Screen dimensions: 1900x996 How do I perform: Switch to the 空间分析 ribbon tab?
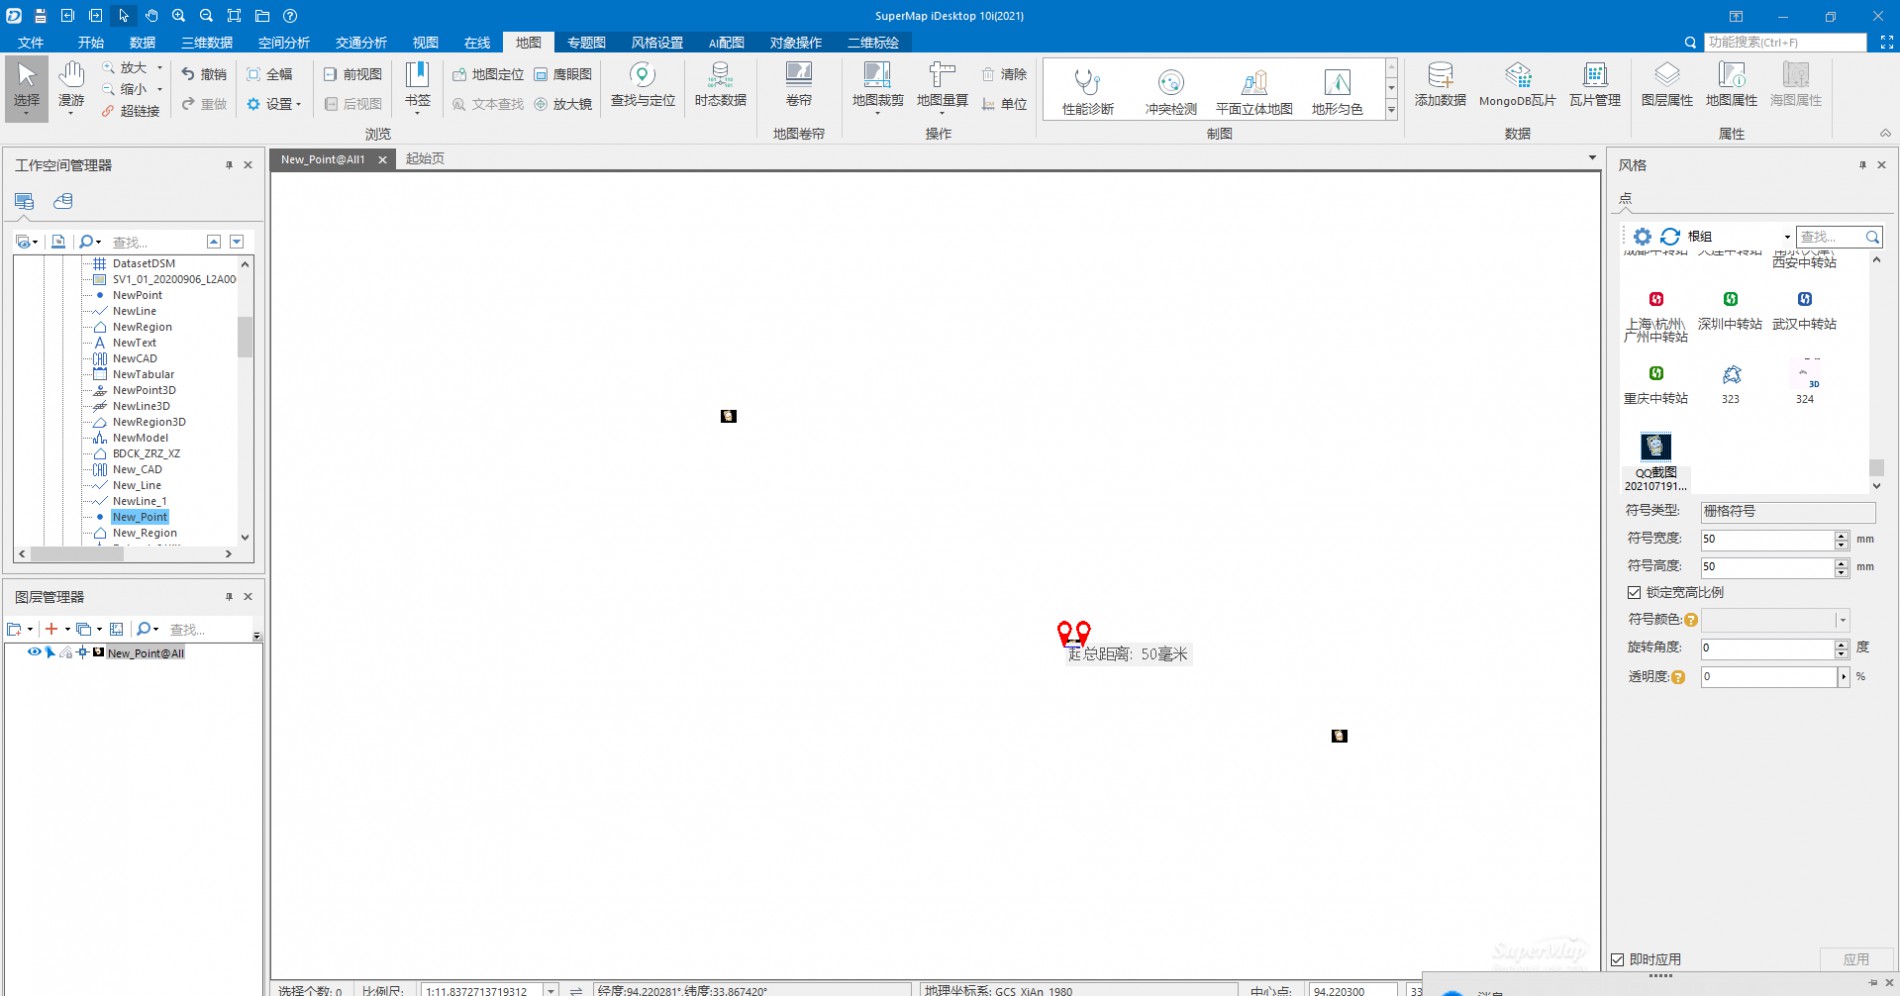pos(284,42)
